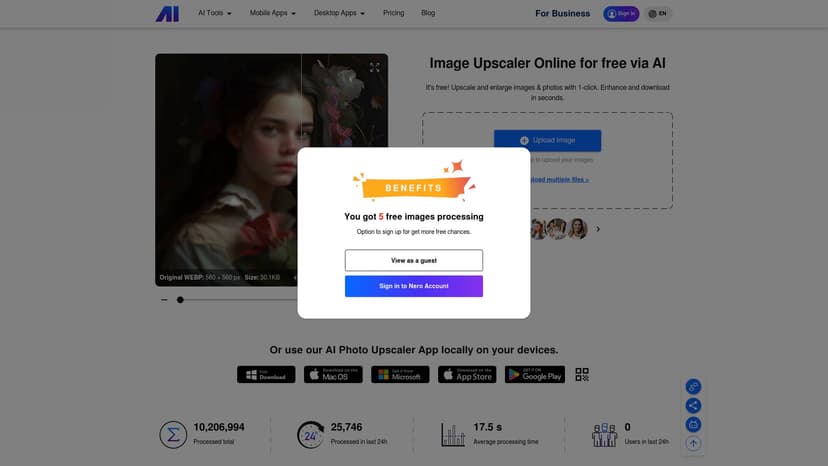Click the 'Image Upscaler Online for free via AI' heading
Viewport: 828px width, 466px height.
(x=547, y=63)
